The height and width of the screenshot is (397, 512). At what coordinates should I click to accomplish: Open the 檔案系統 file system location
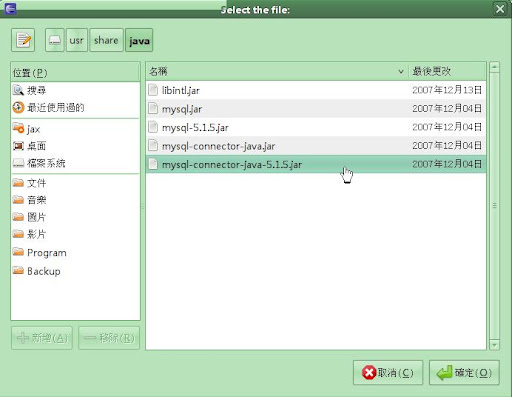tap(75, 163)
